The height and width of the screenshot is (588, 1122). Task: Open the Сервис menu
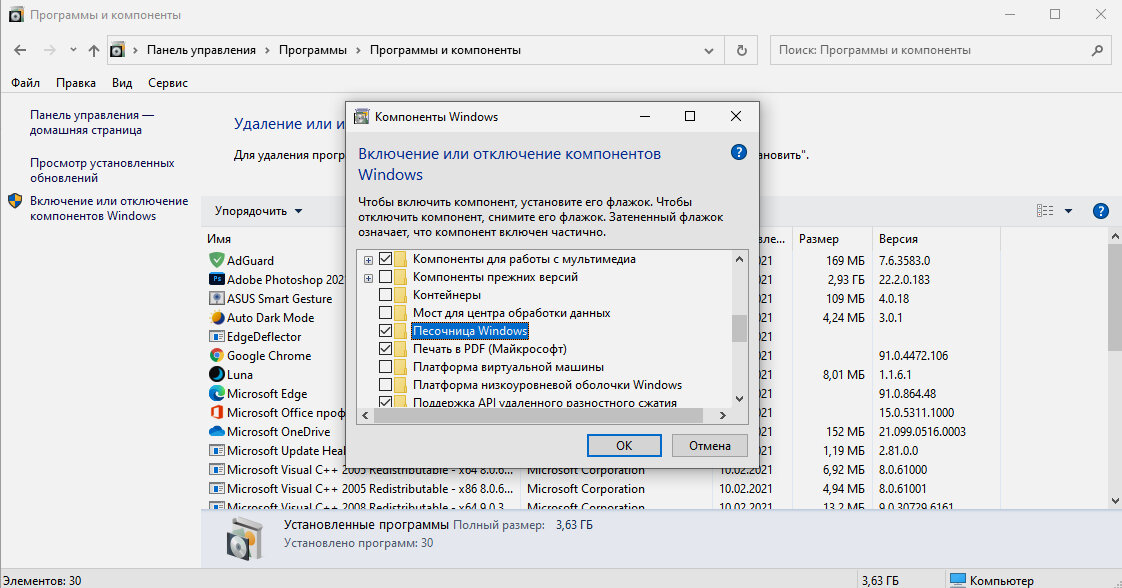pos(167,83)
